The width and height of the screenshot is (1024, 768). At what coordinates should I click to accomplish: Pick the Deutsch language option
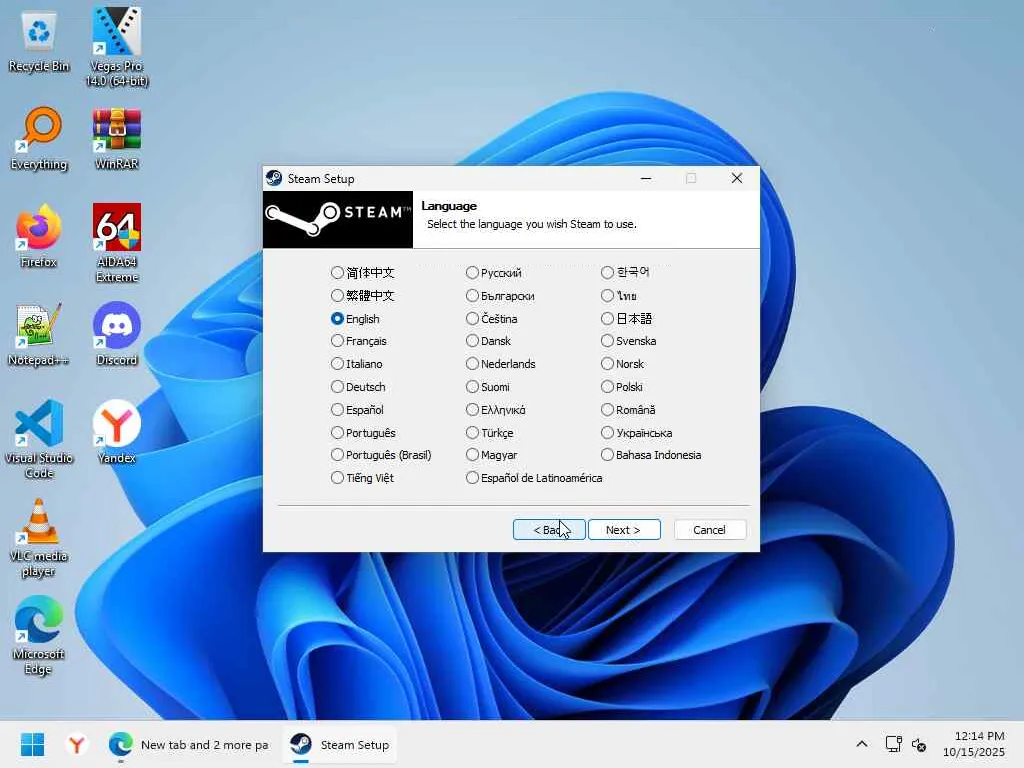click(359, 387)
